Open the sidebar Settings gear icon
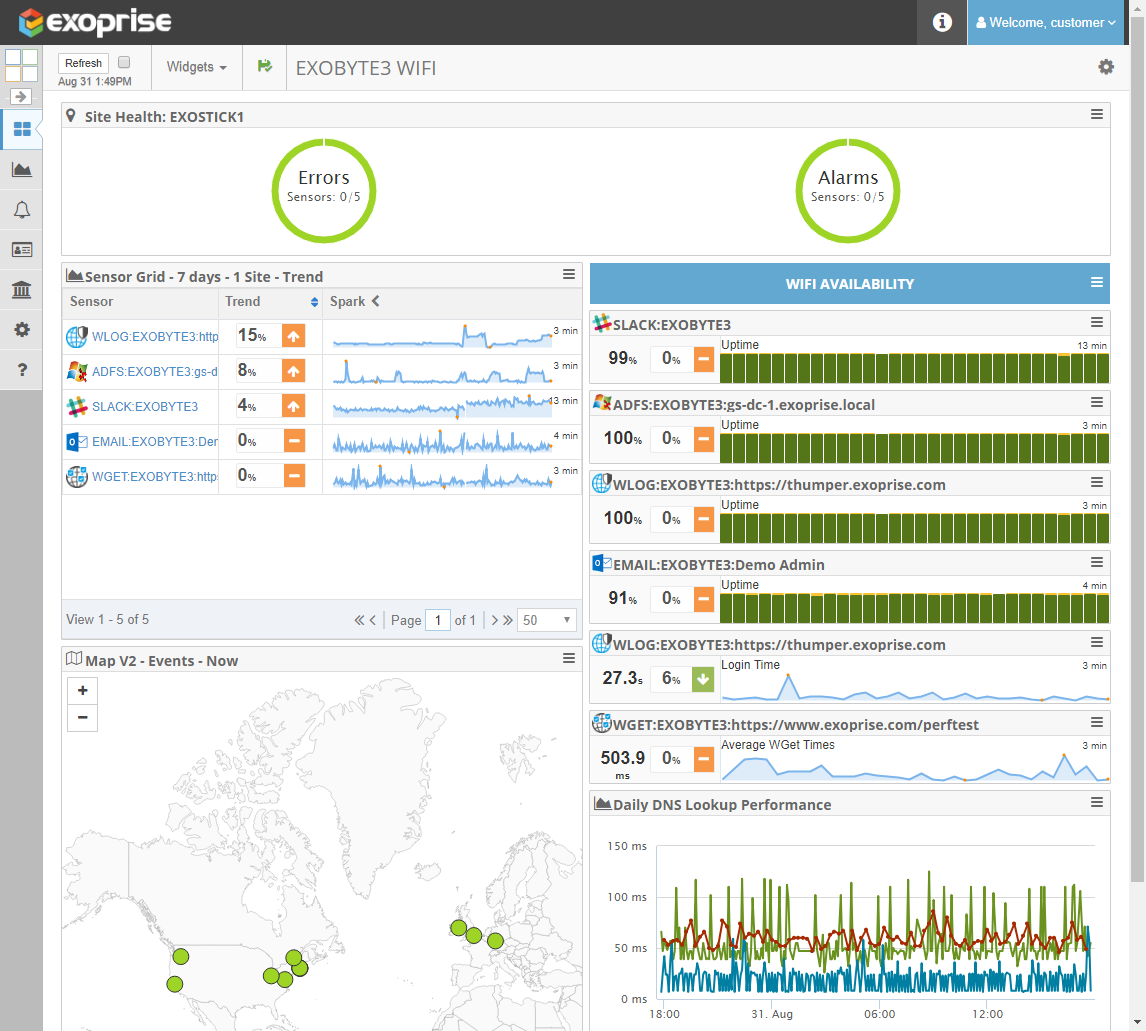The image size is (1146, 1031). pos(21,329)
